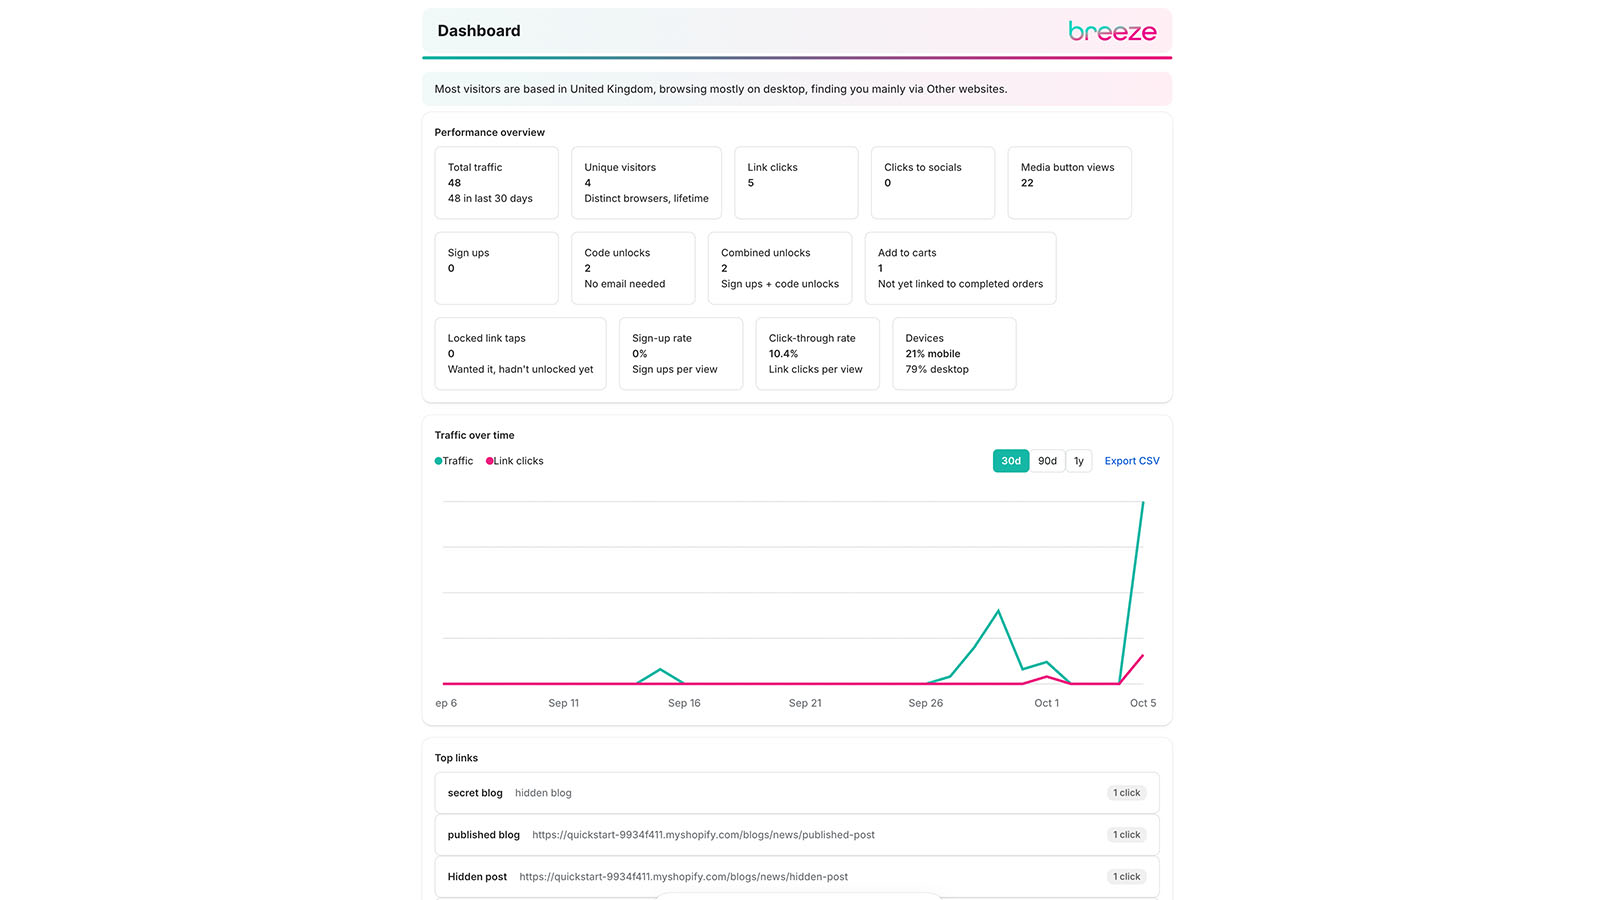
Task: Click the teal Traffic legend dot
Action: pyautogui.click(x=438, y=461)
